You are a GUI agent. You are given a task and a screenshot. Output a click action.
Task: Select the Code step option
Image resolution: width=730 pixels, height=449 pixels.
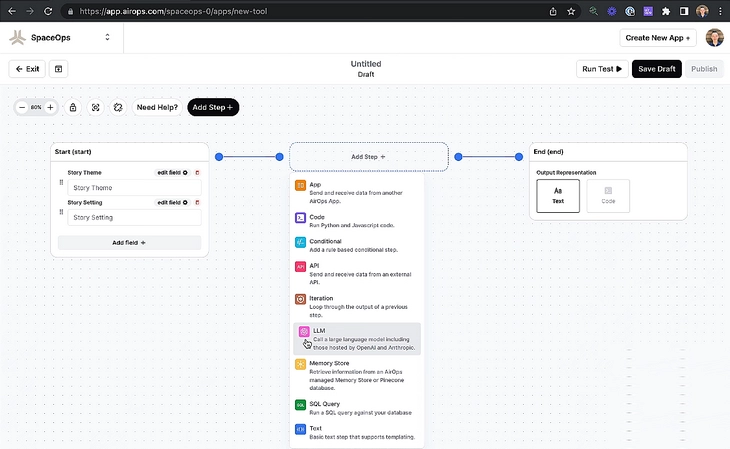[x=357, y=221]
